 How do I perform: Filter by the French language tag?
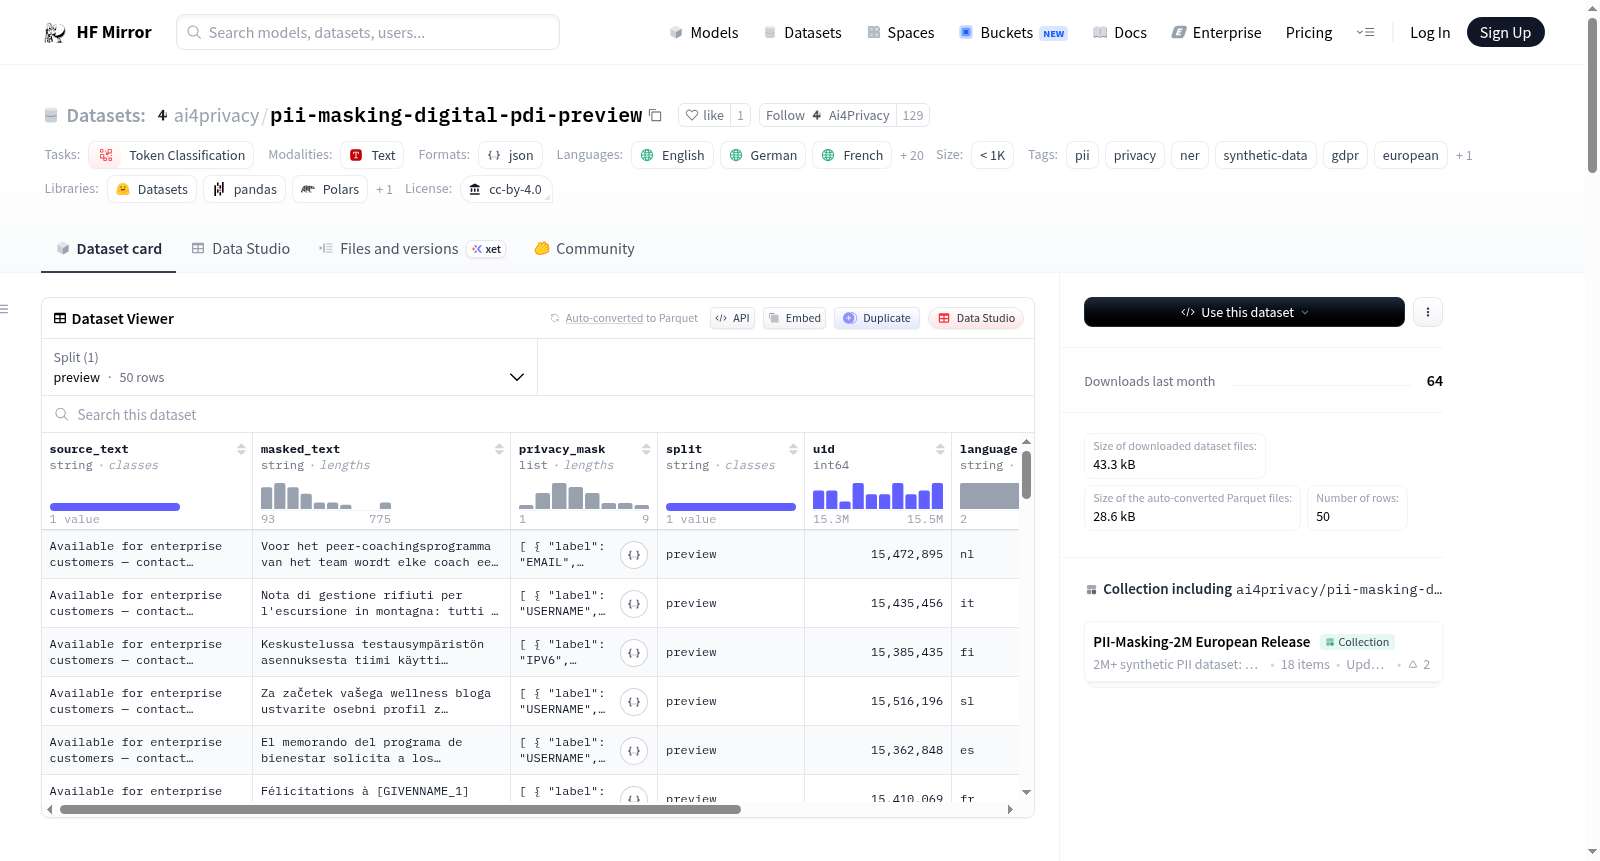853,155
